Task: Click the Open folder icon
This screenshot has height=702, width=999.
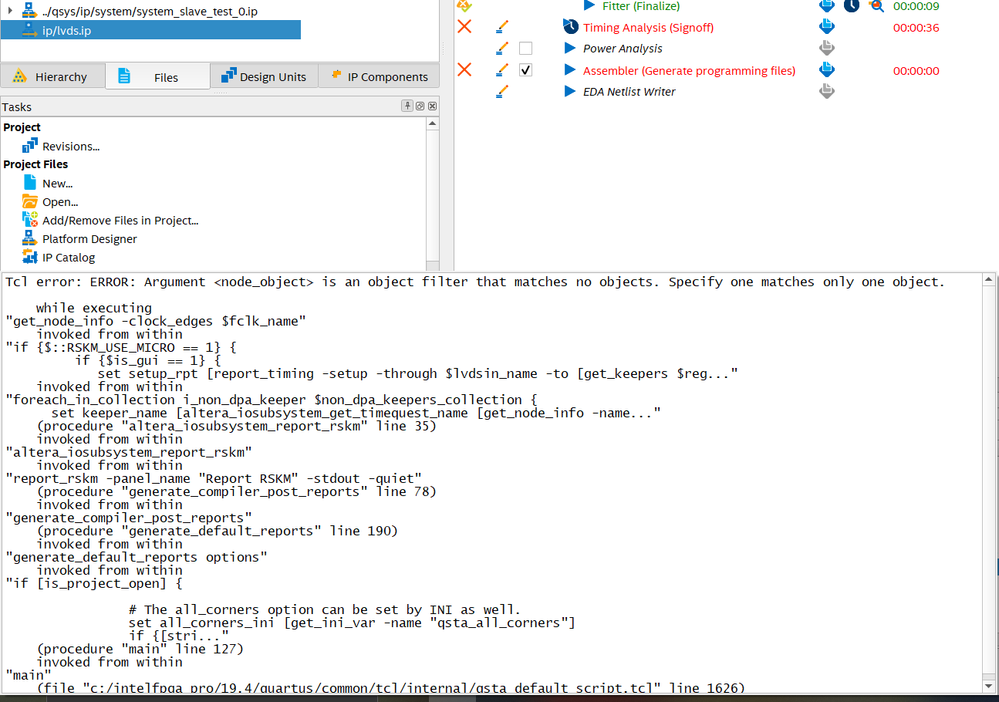Action: [29, 201]
